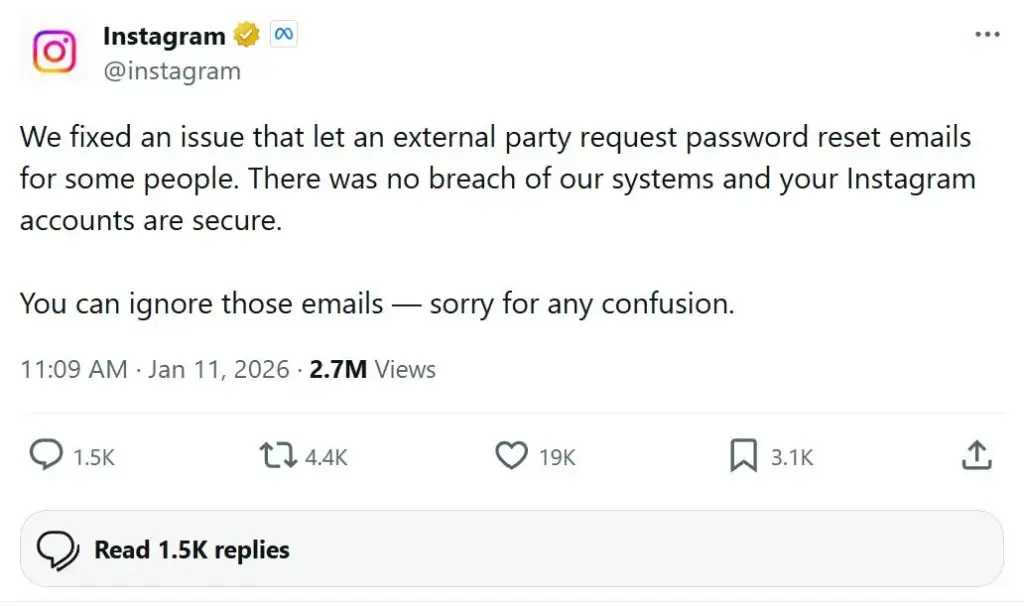This screenshot has width=1024, height=607.
Task: Click the 19K likes count
Action: pyautogui.click(x=557, y=458)
